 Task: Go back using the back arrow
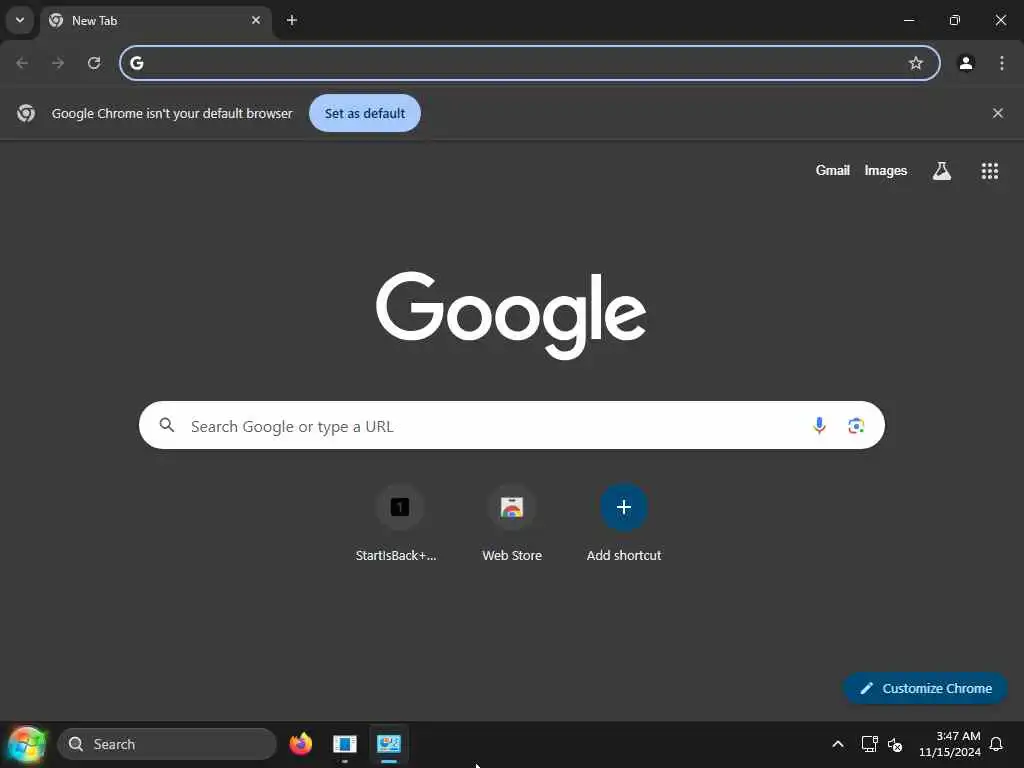point(22,63)
